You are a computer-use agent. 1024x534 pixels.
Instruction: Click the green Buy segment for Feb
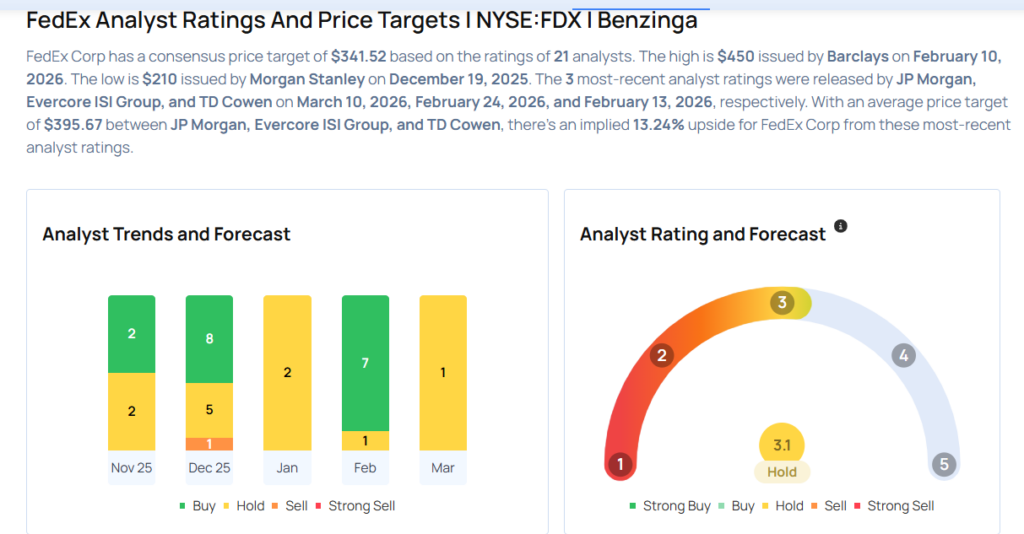pos(365,362)
